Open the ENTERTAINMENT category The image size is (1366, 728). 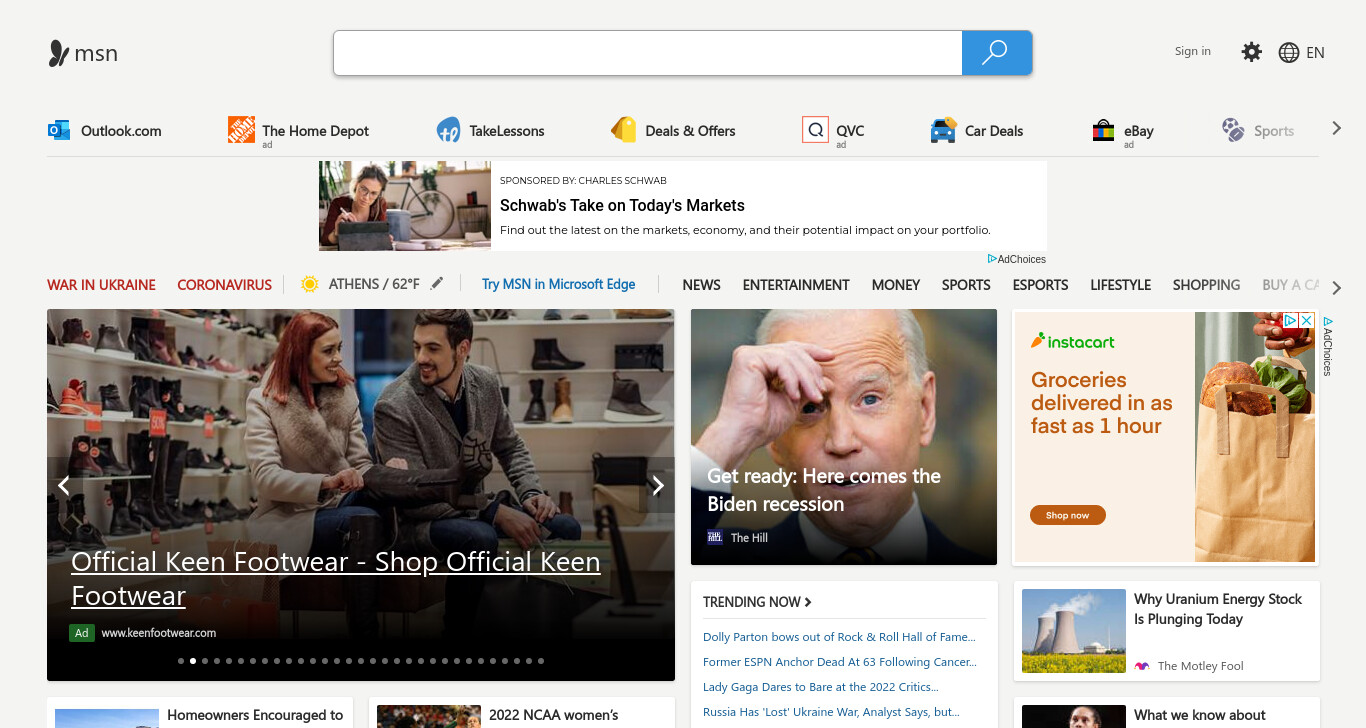coord(796,285)
